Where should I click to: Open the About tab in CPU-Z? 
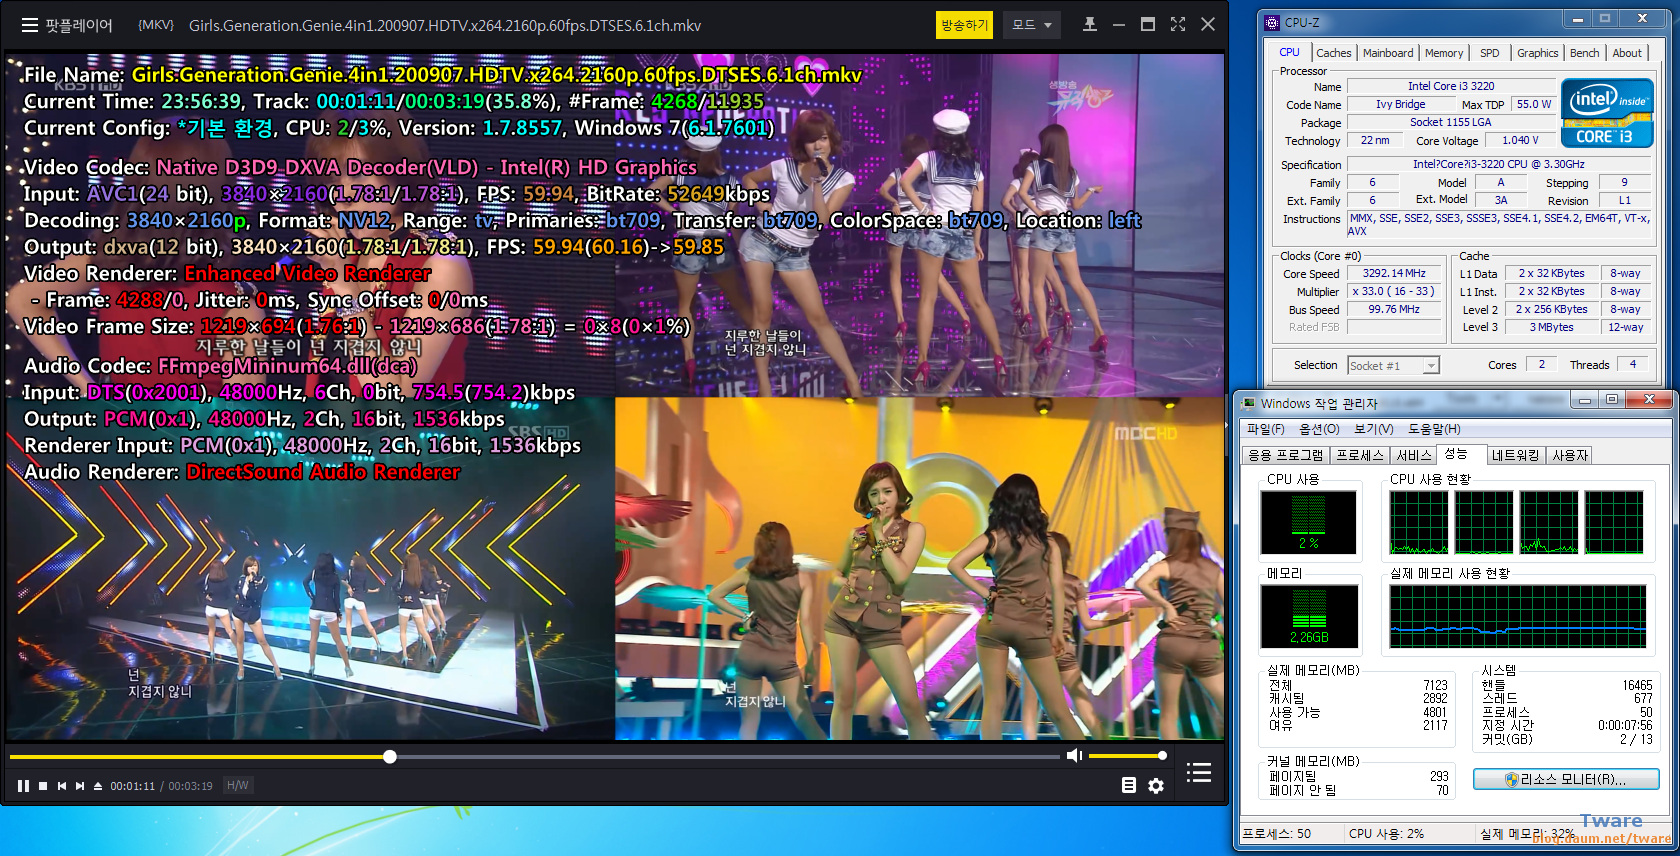1627,53
